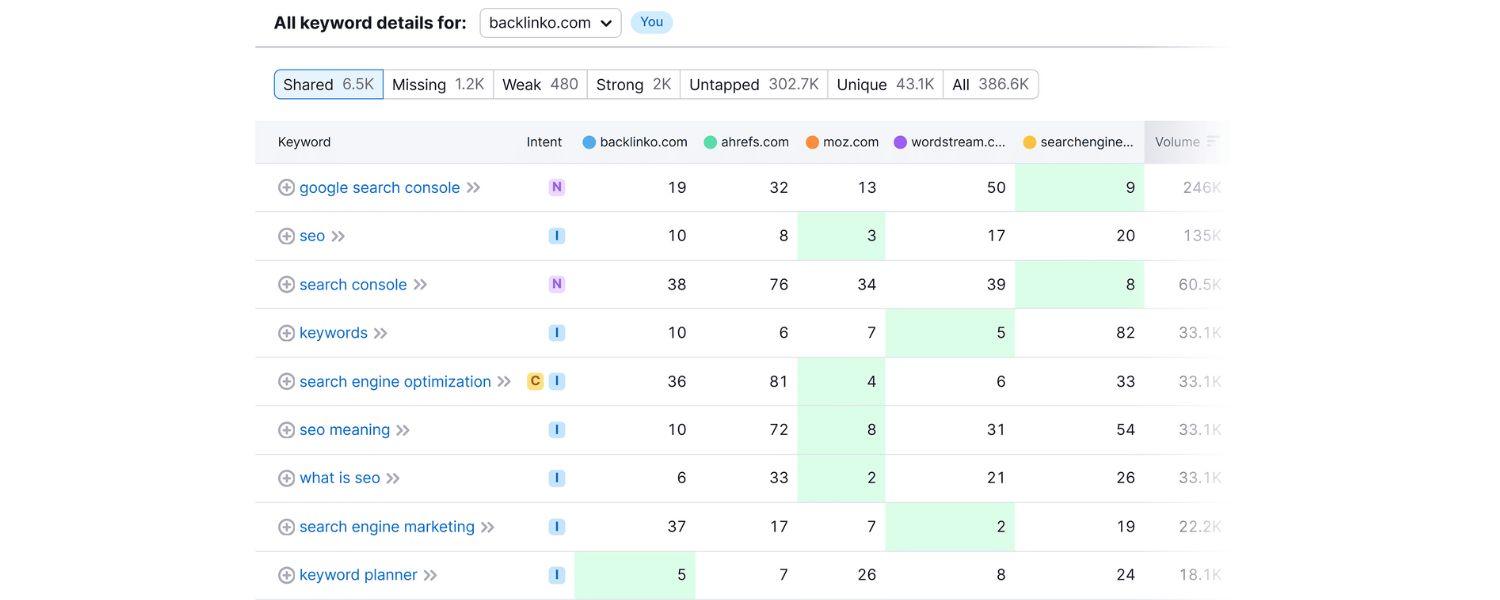Click the Informational intent badge for 'what is seo'
This screenshot has height=600, width=1500.
tap(557, 477)
